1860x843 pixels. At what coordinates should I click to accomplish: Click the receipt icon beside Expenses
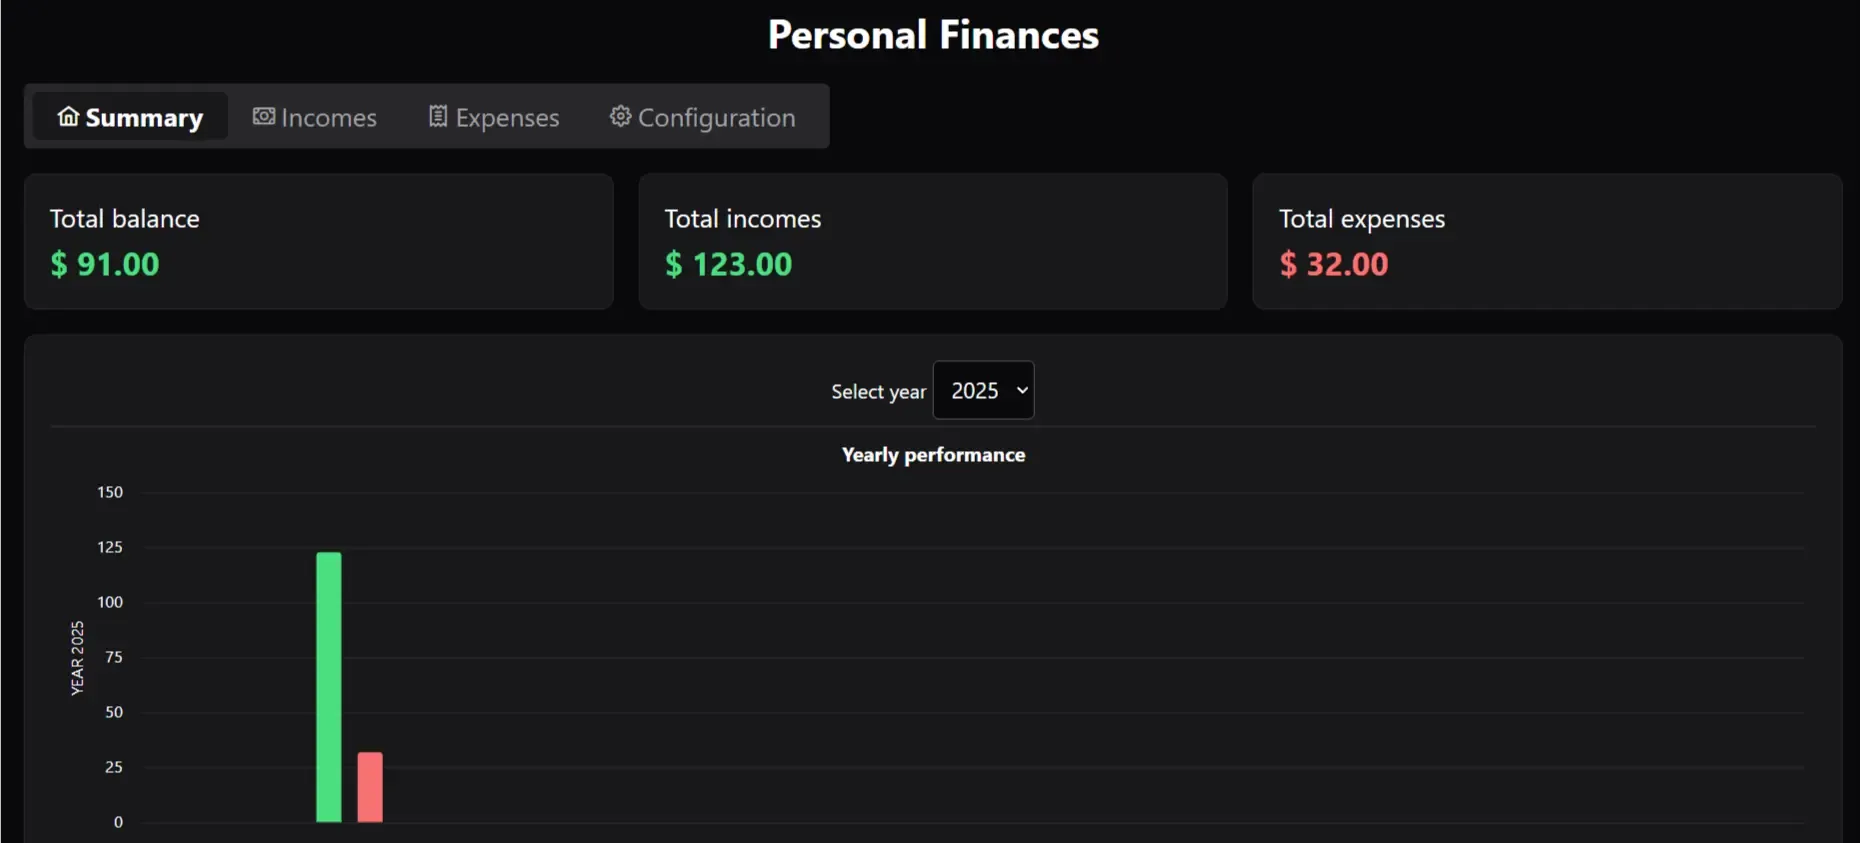coord(438,117)
